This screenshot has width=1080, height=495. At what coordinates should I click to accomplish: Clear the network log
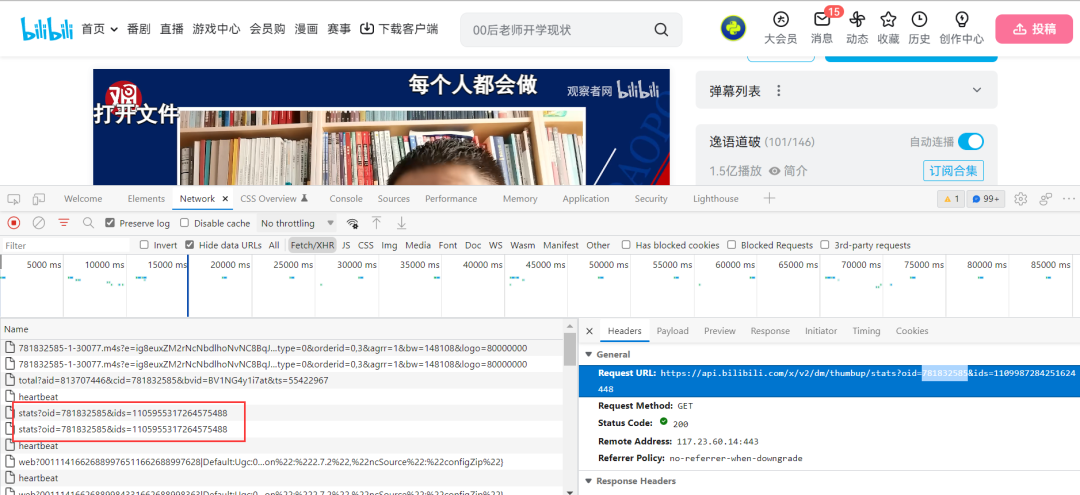[39, 223]
